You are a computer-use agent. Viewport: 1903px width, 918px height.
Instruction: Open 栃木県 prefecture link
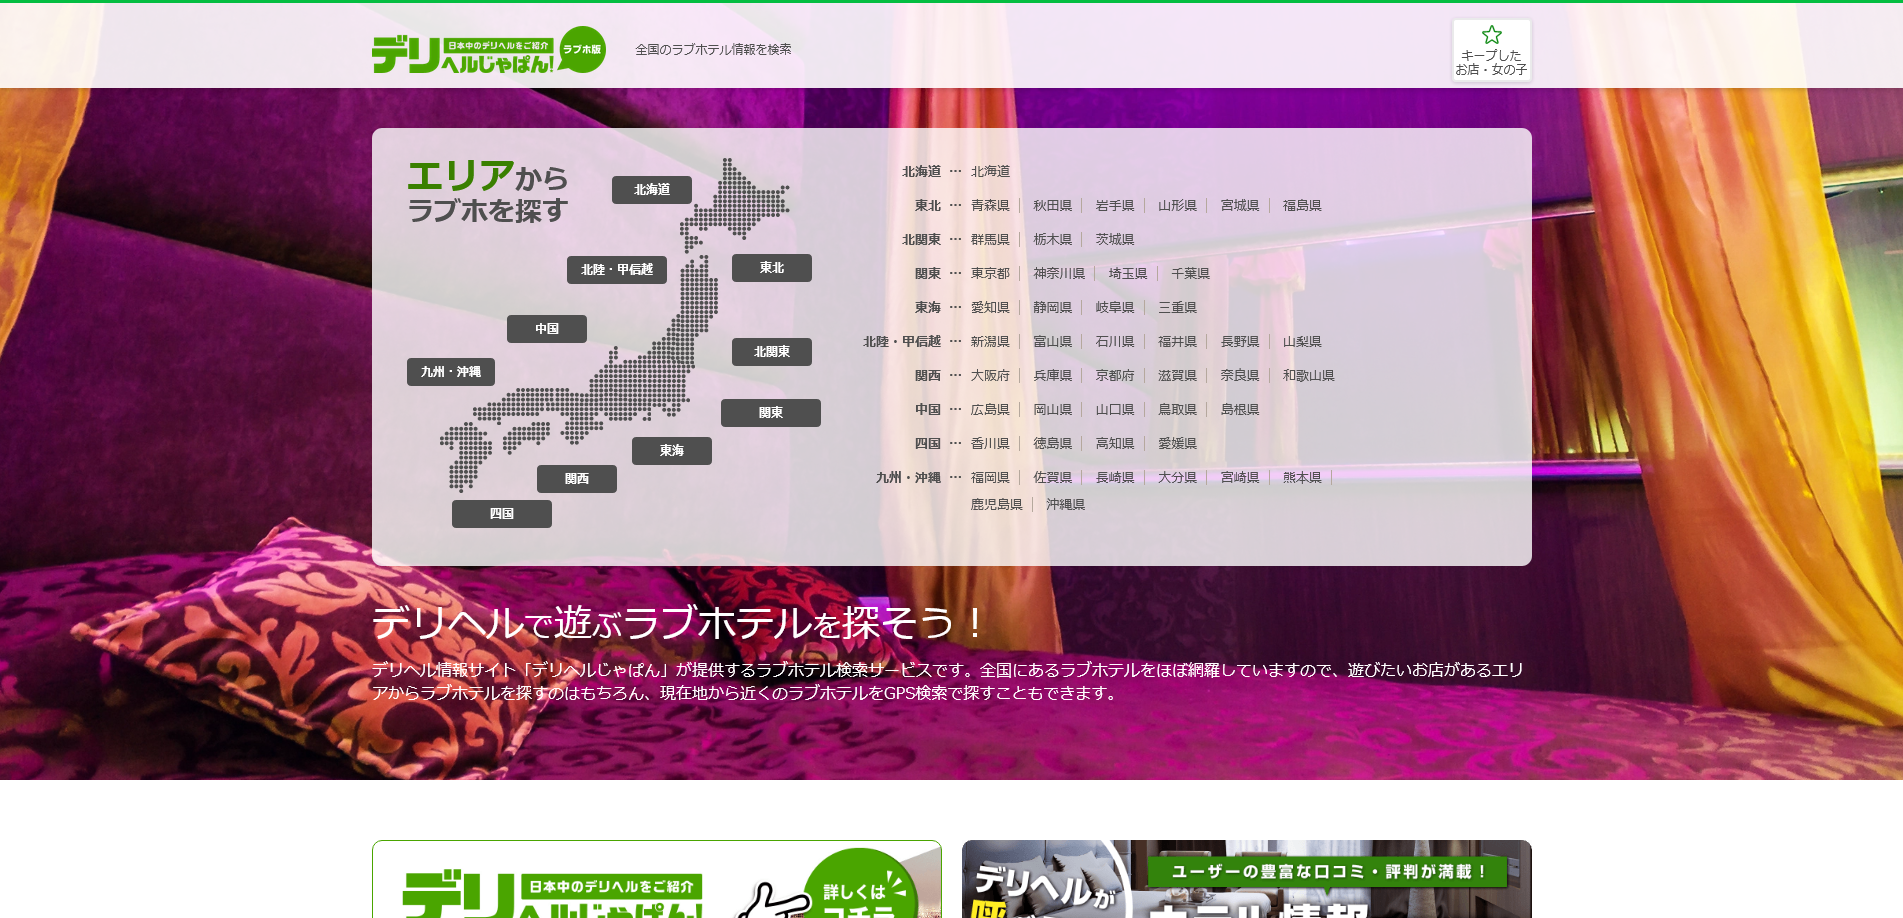tap(1052, 240)
